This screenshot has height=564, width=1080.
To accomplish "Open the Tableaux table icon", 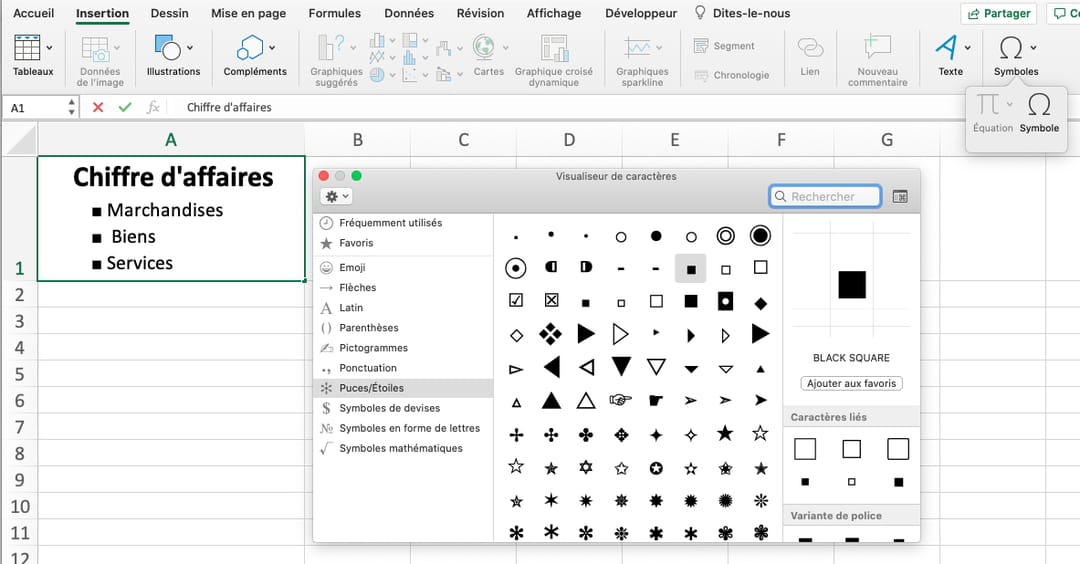I will 27,48.
